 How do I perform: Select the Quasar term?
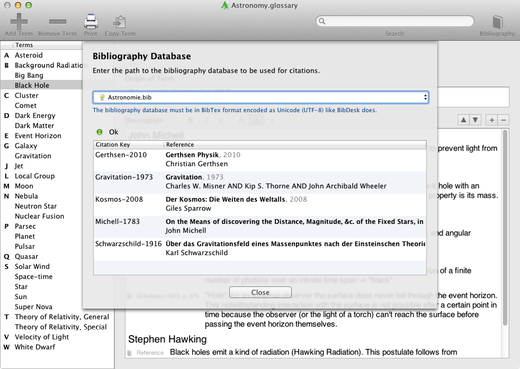tap(26, 256)
